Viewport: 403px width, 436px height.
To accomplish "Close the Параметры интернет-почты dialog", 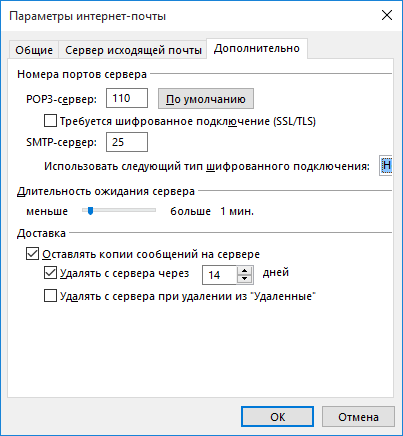I will click(387, 15).
